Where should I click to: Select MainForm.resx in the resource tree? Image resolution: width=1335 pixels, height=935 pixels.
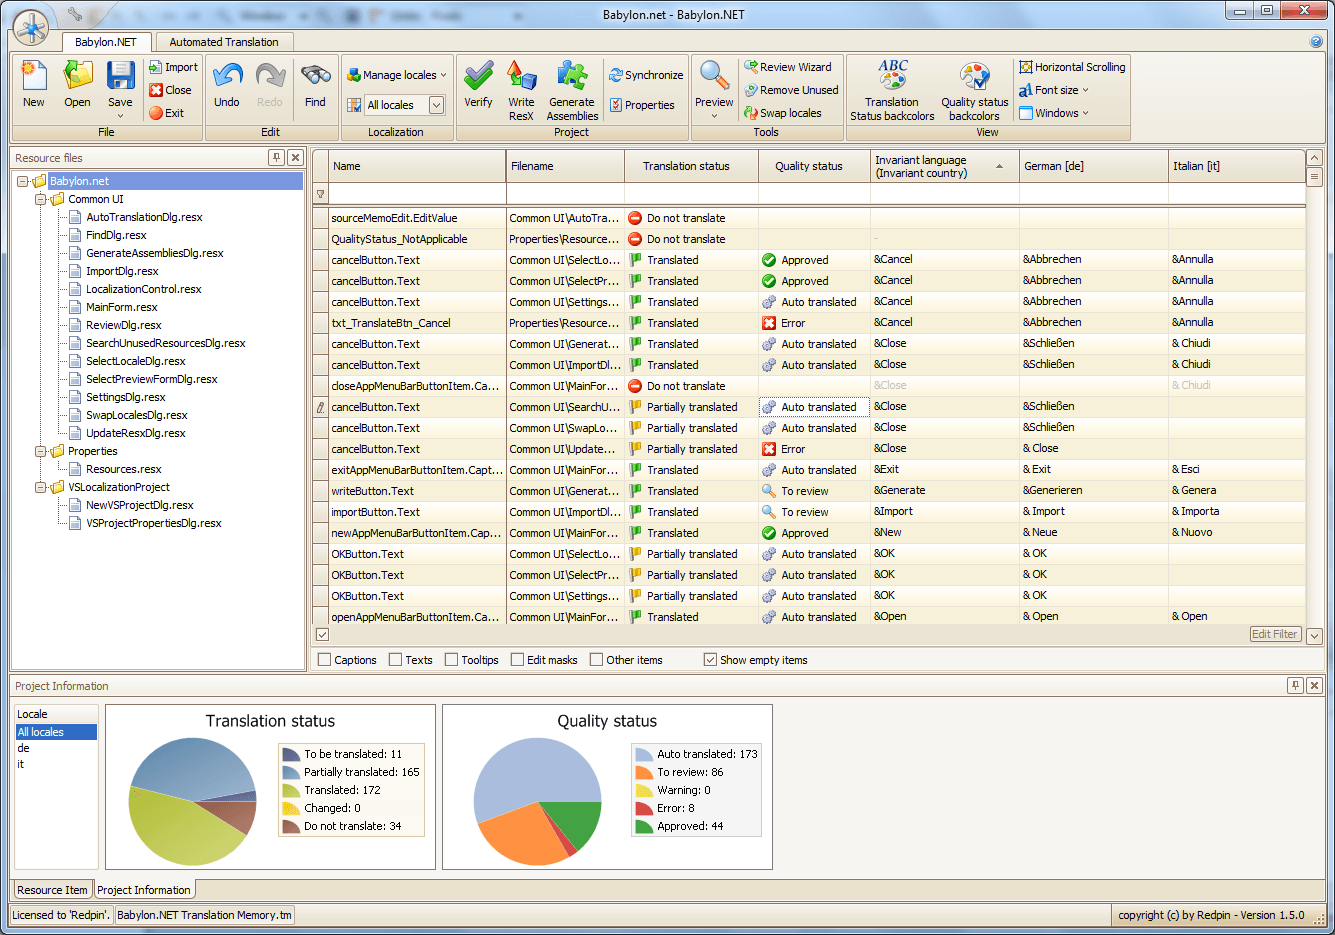[x=121, y=307]
